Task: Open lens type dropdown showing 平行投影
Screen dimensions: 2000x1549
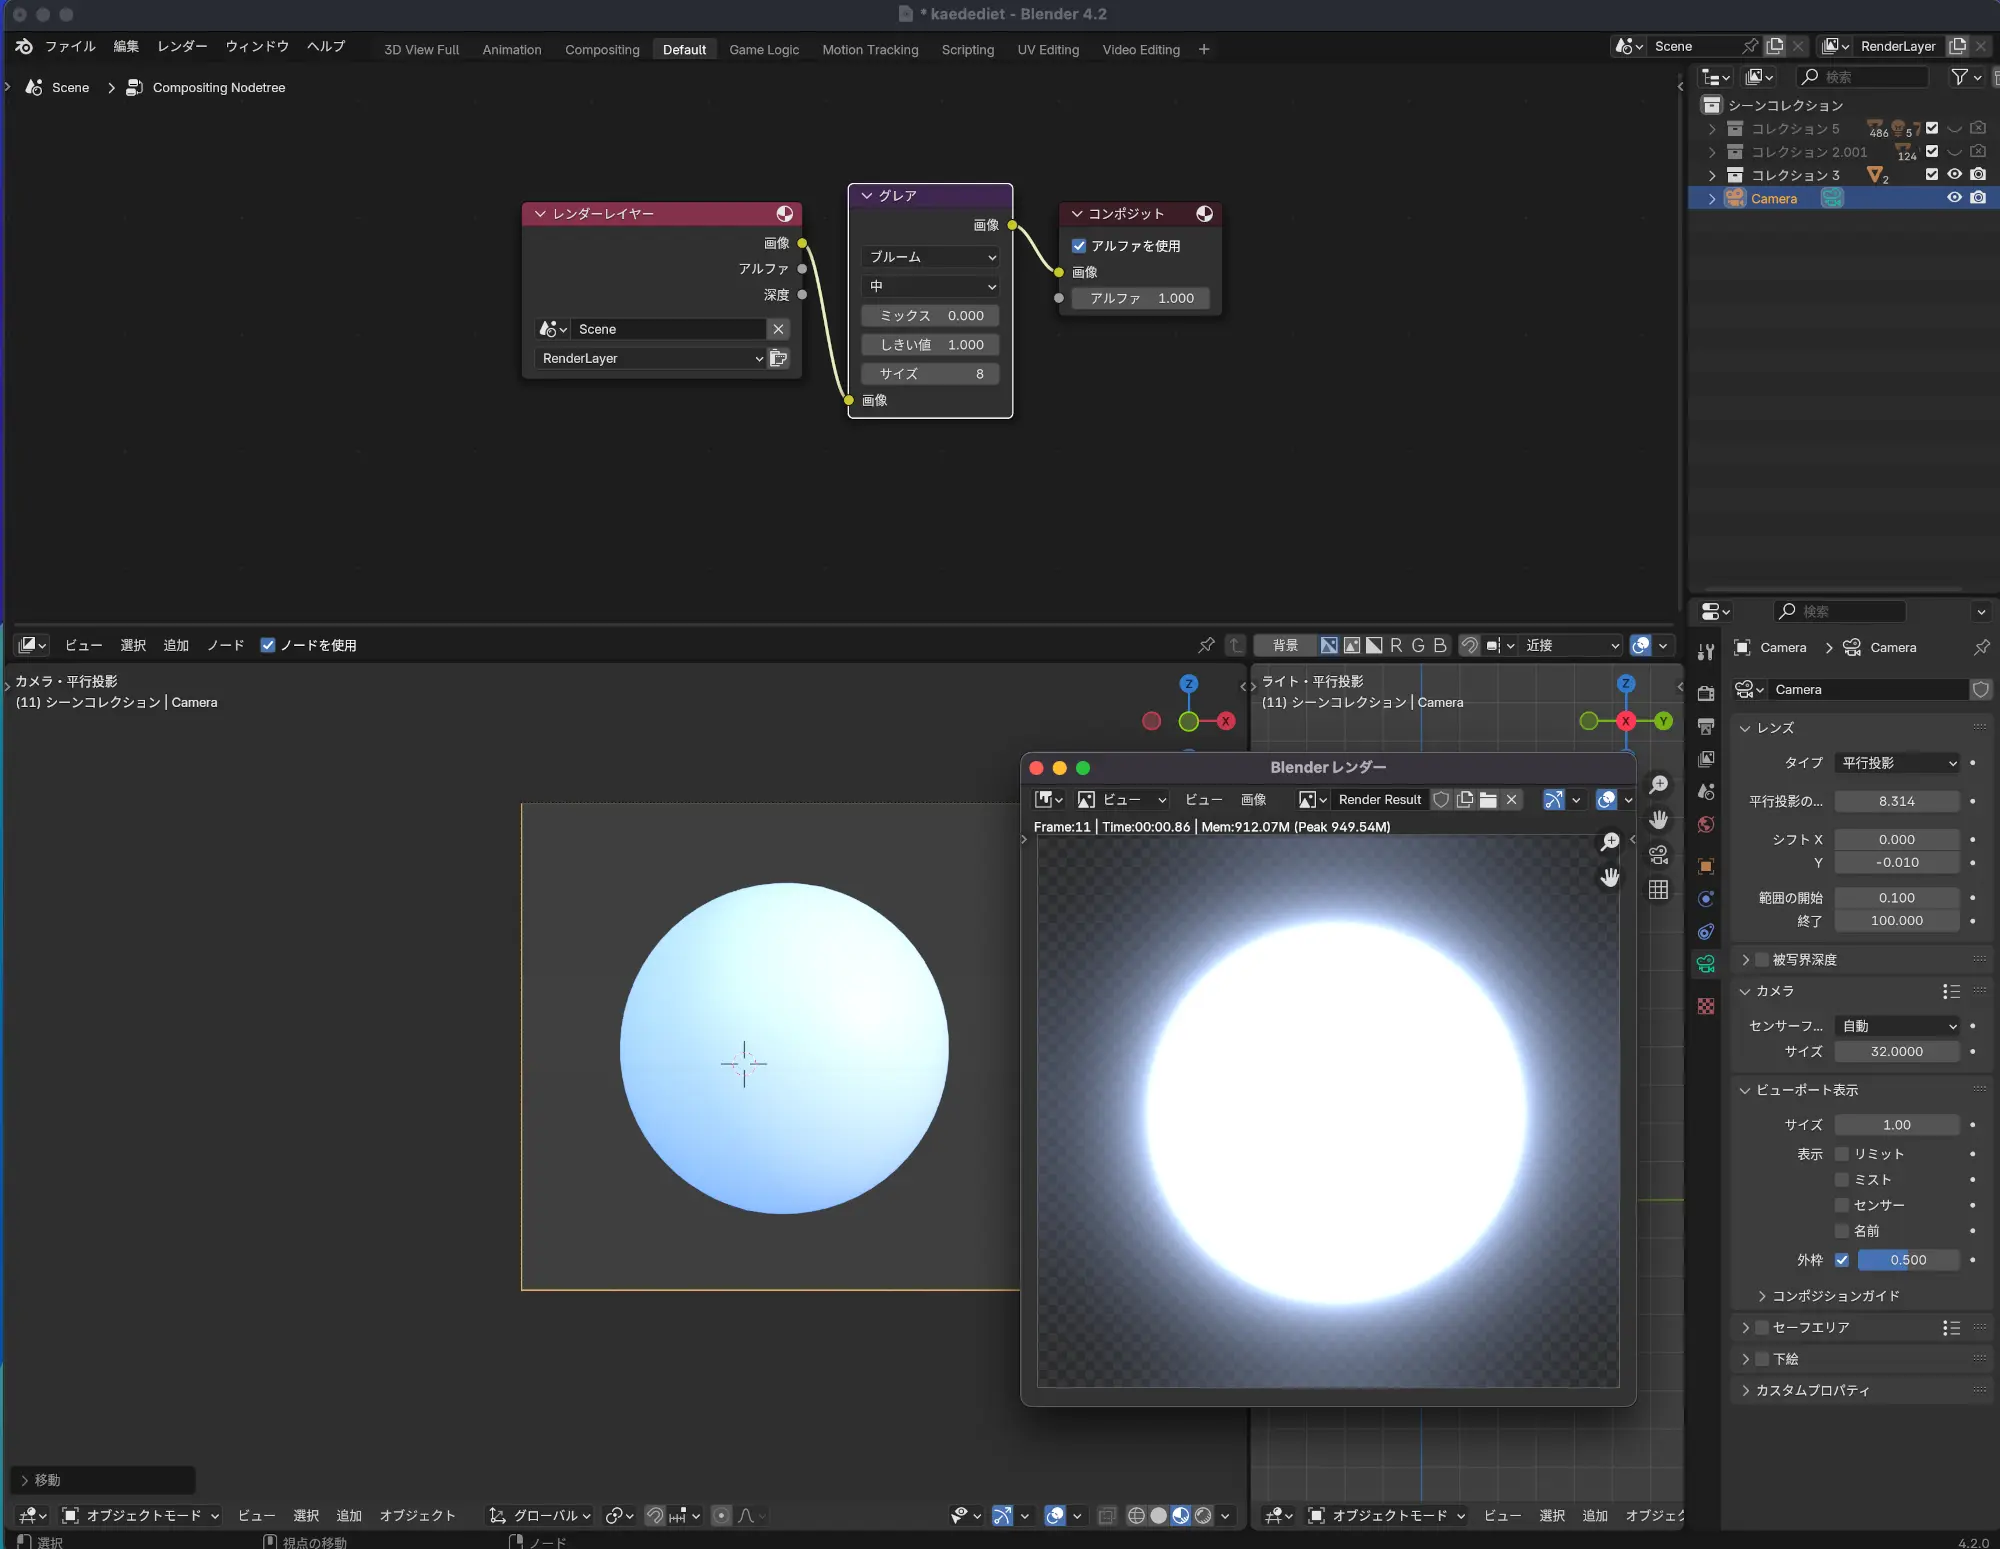Action: 1897,763
